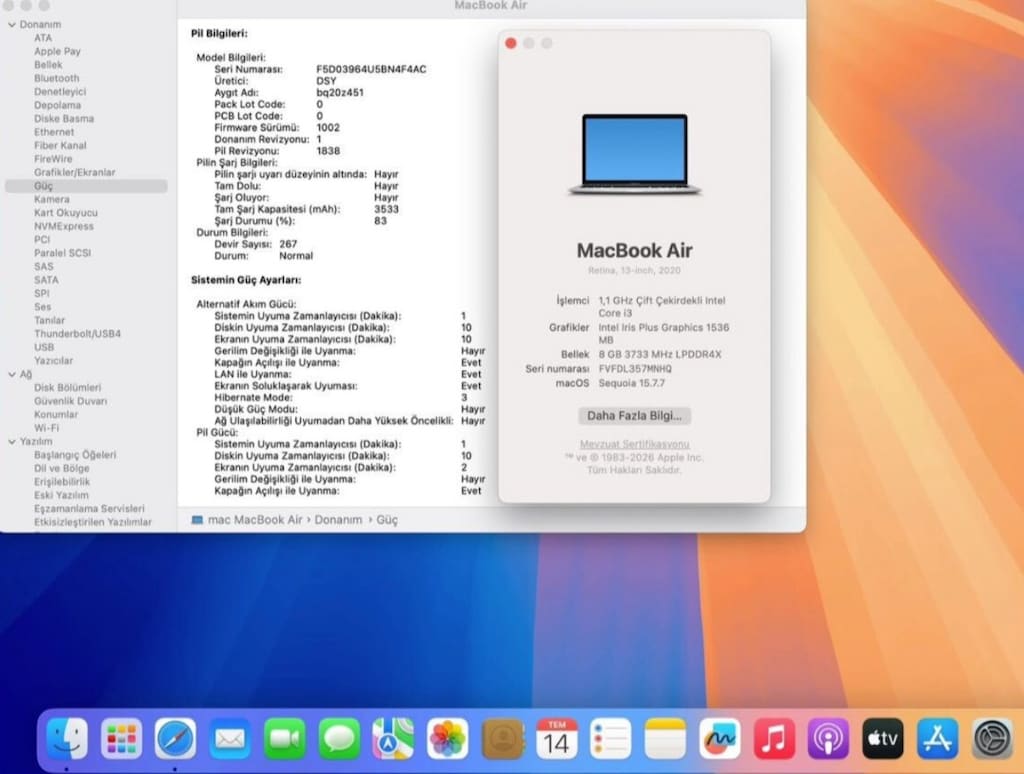Select the highlighted Güç sidebar item
The height and width of the screenshot is (774, 1024).
pos(86,186)
